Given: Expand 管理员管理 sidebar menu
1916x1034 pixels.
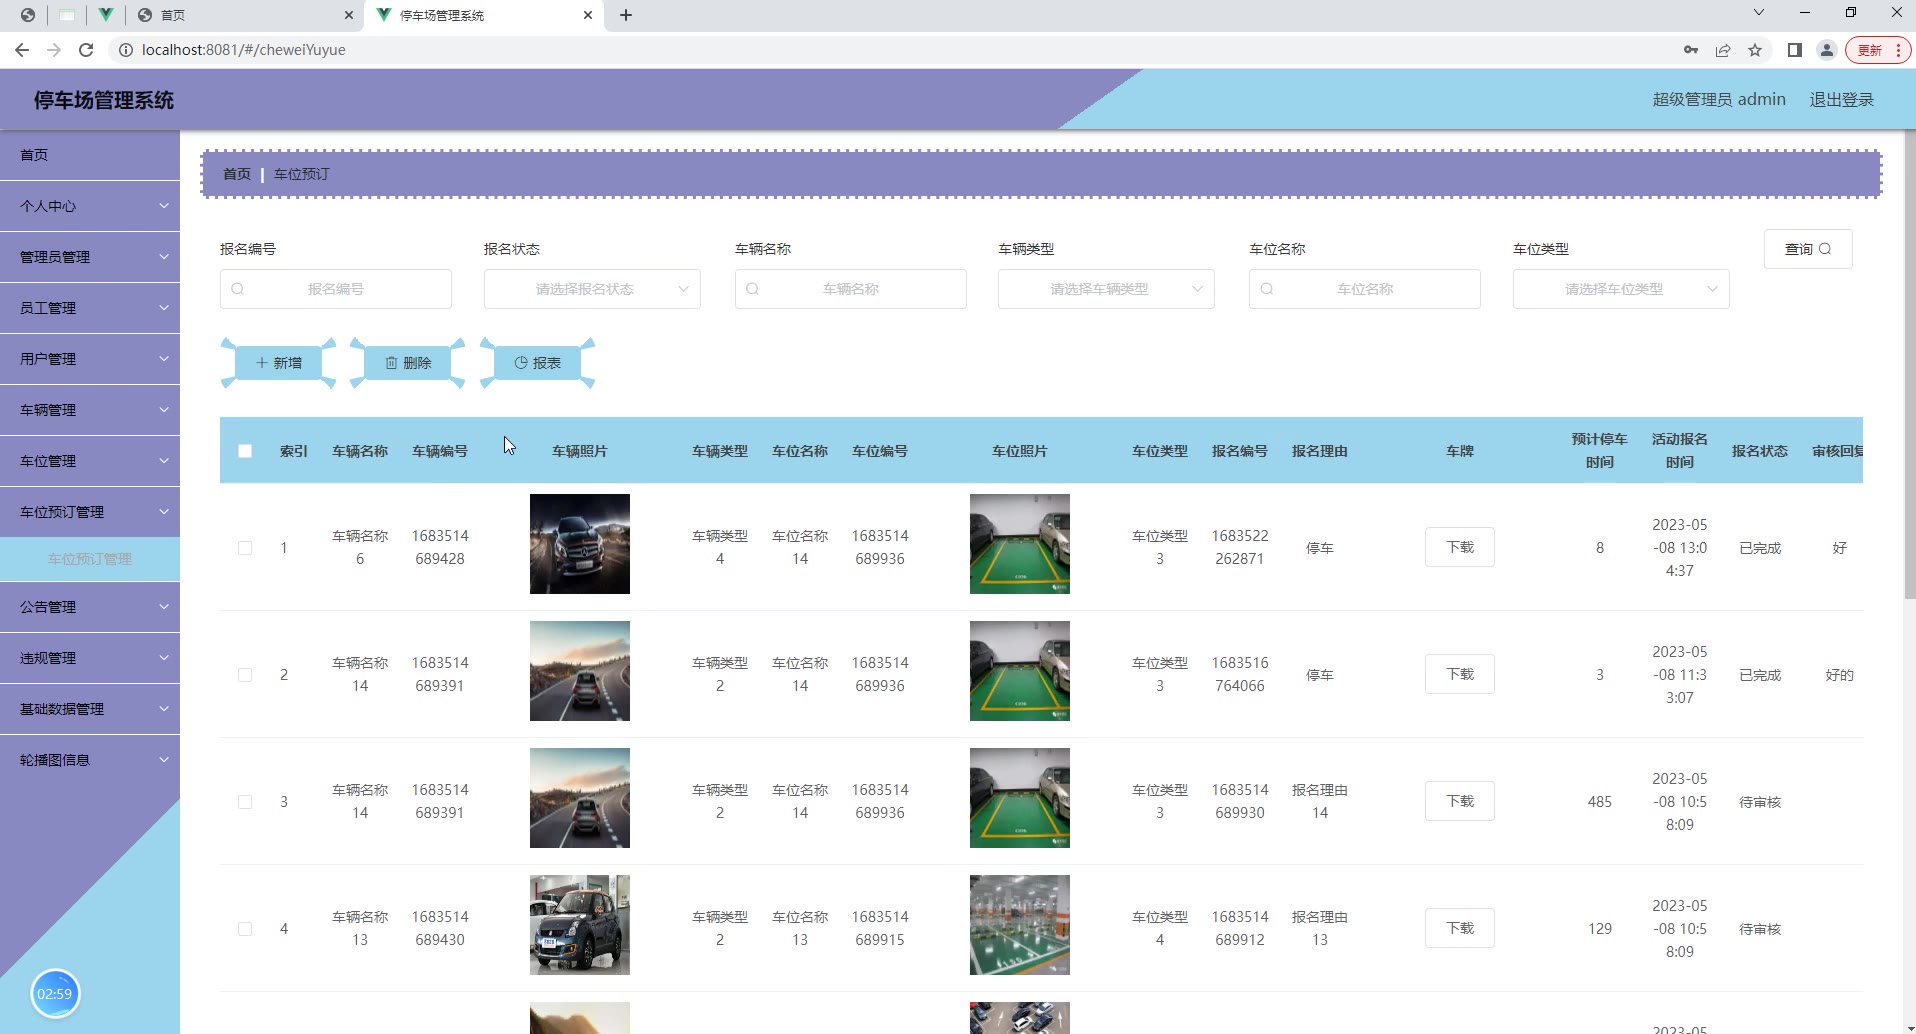Looking at the screenshot, I should [x=90, y=257].
